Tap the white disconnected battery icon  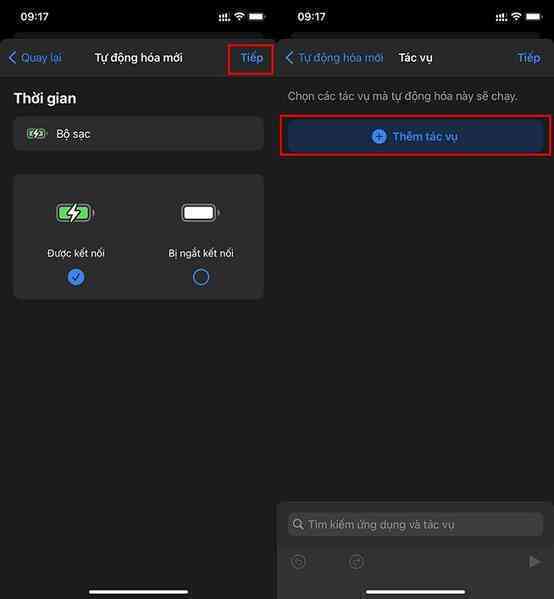200,213
